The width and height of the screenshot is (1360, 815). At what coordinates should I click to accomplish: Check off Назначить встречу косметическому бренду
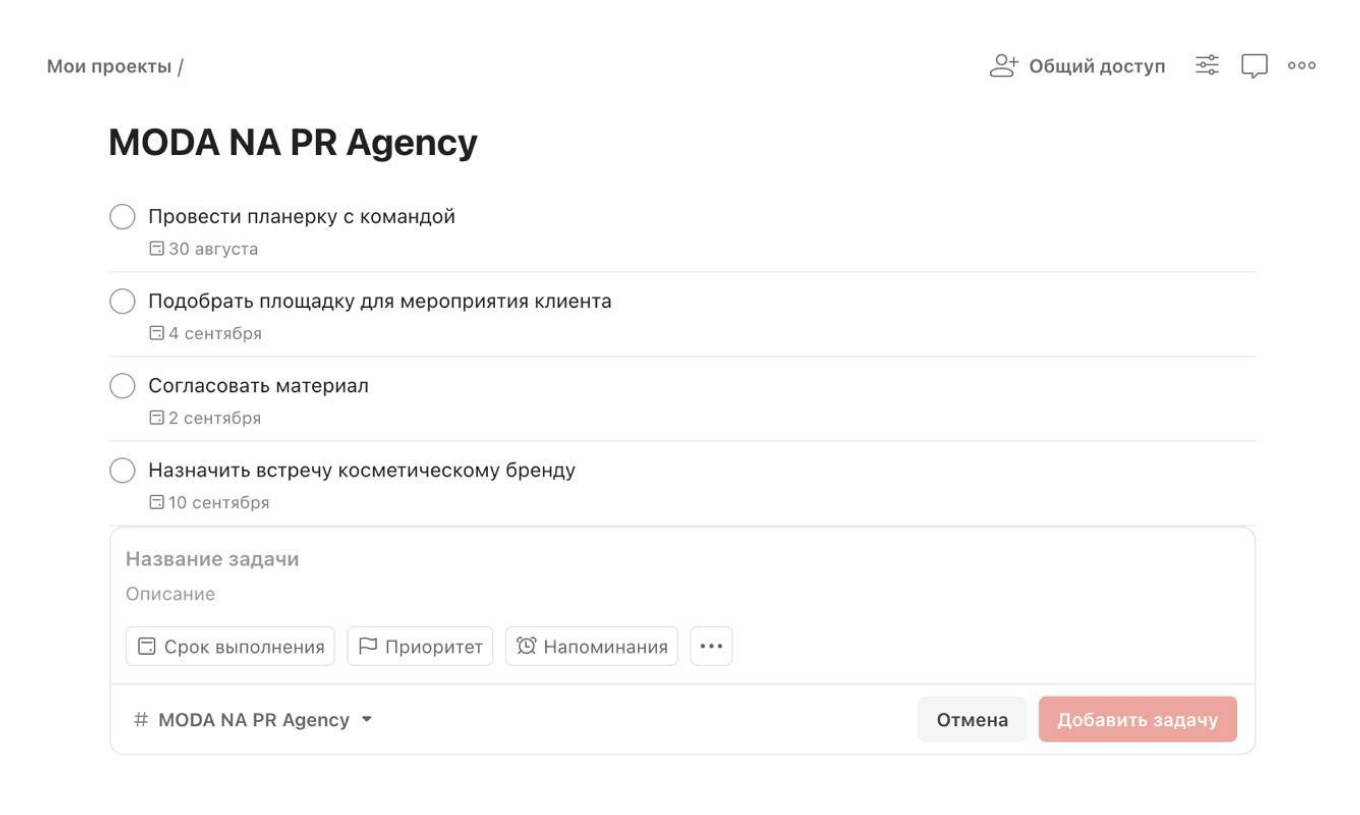122,470
